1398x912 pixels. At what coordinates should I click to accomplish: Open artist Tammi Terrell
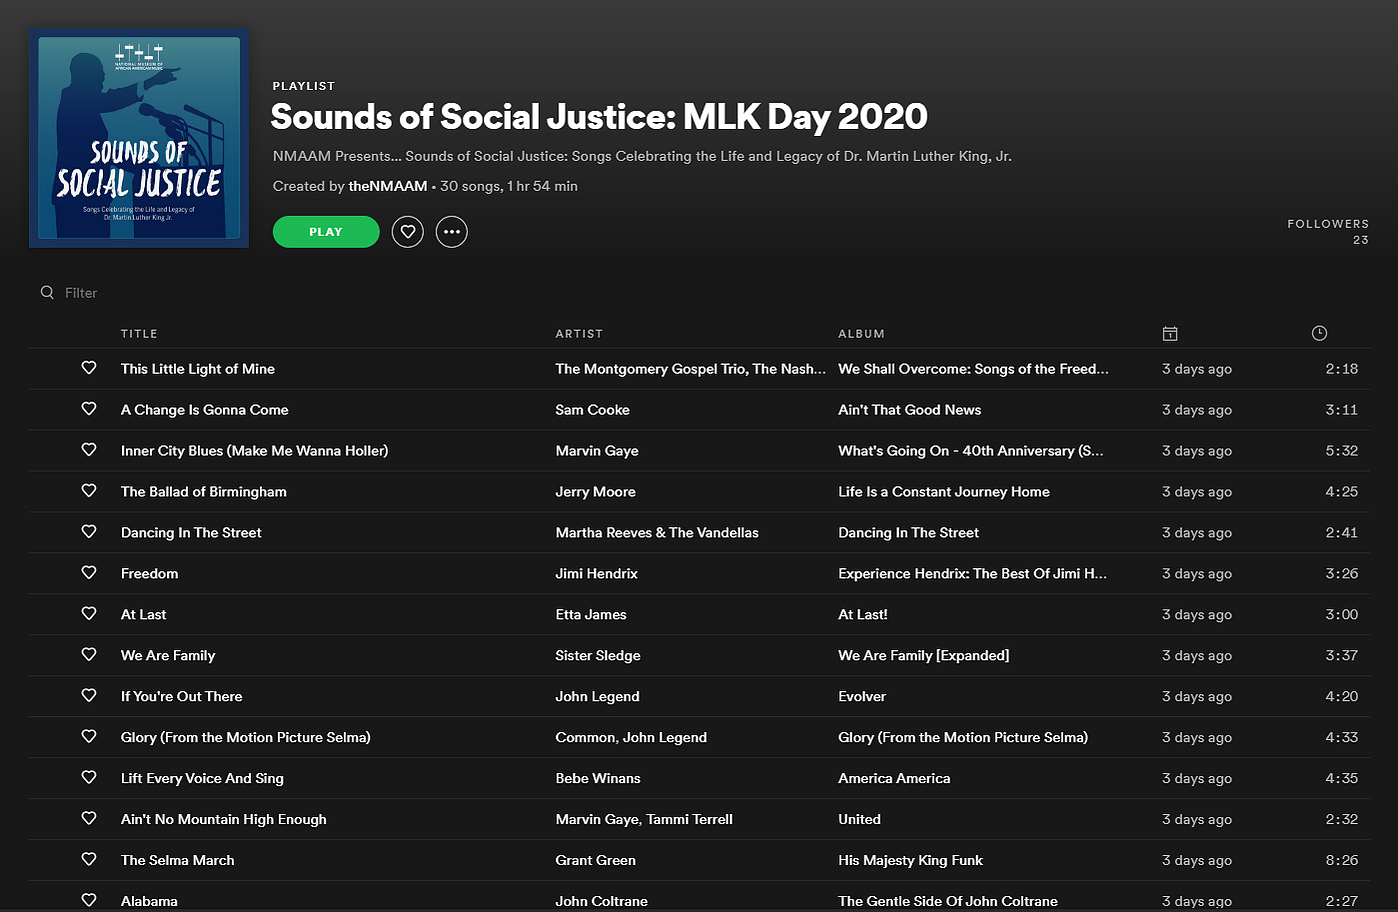[689, 820]
